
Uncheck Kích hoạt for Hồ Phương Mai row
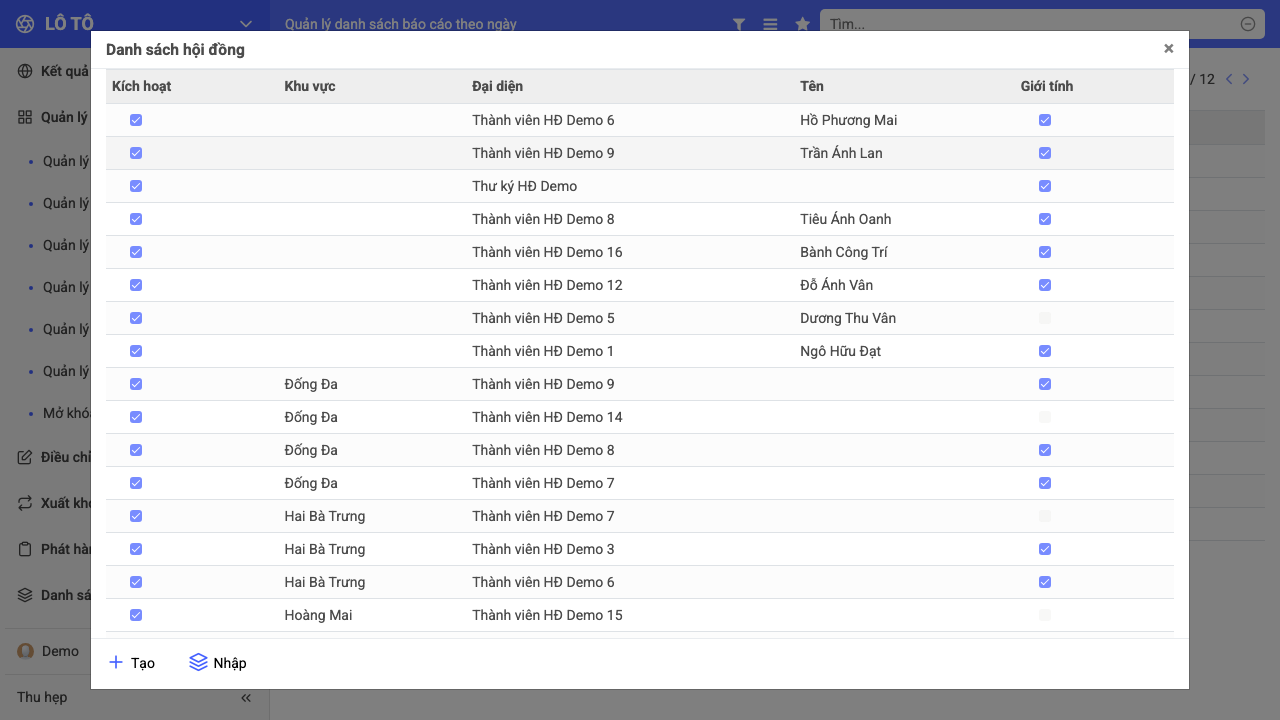click(136, 120)
